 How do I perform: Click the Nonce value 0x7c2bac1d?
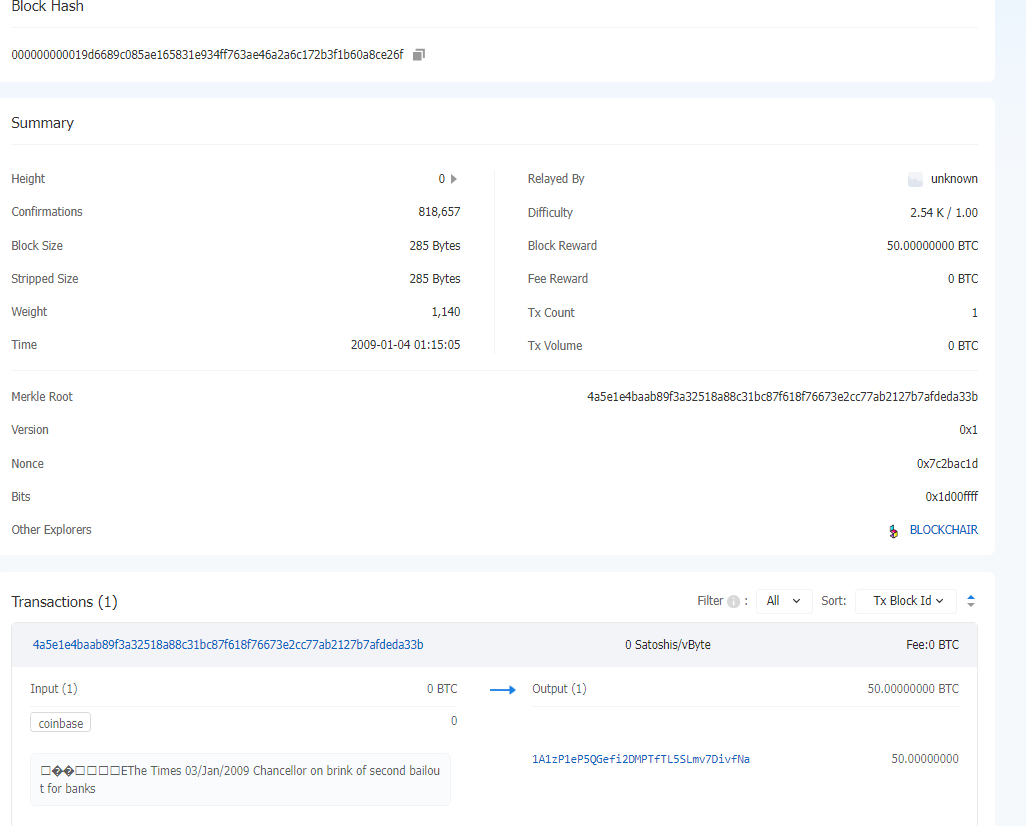coord(947,463)
